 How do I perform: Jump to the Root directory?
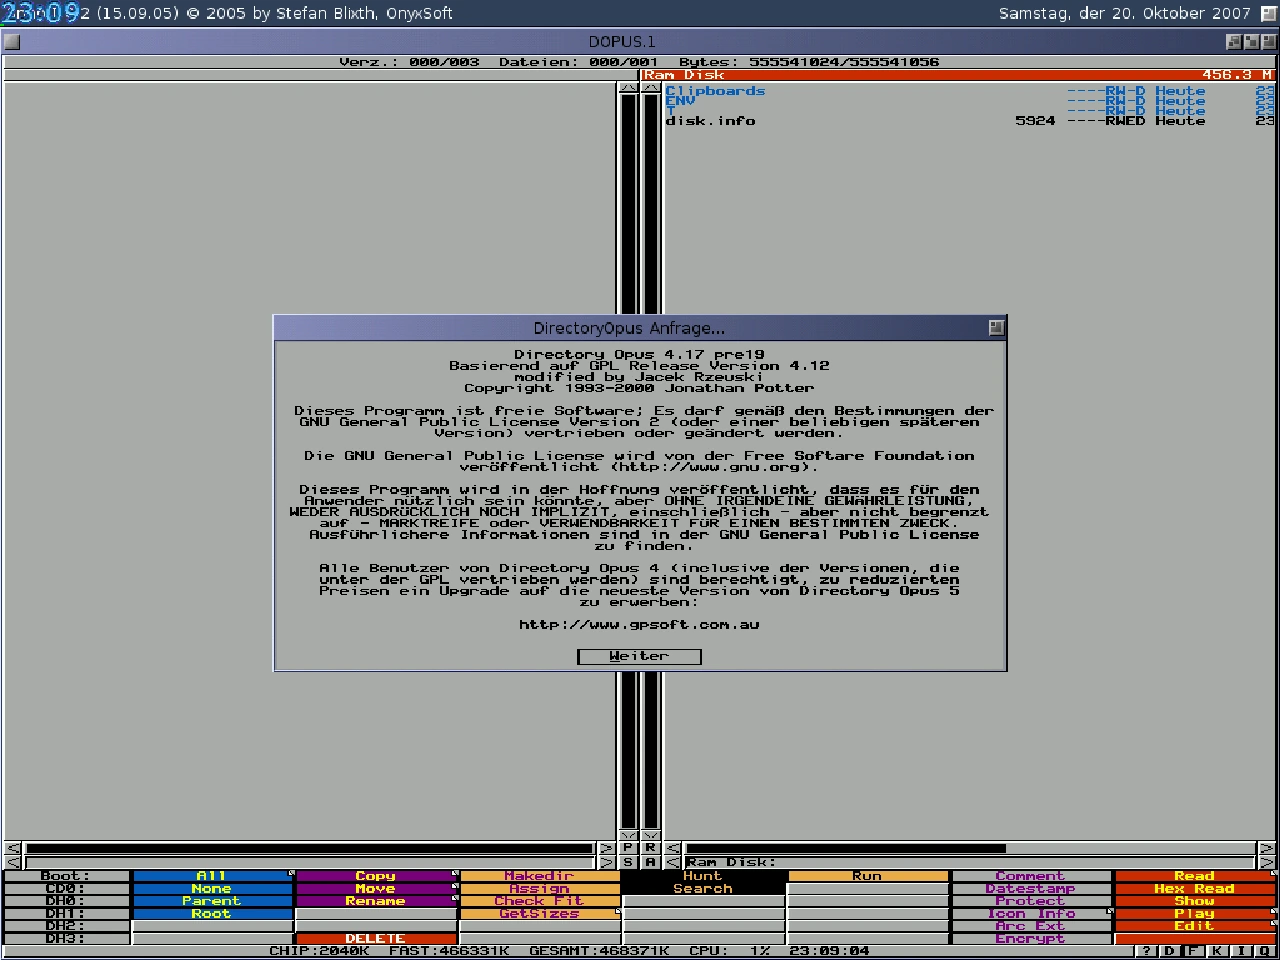tap(212, 913)
